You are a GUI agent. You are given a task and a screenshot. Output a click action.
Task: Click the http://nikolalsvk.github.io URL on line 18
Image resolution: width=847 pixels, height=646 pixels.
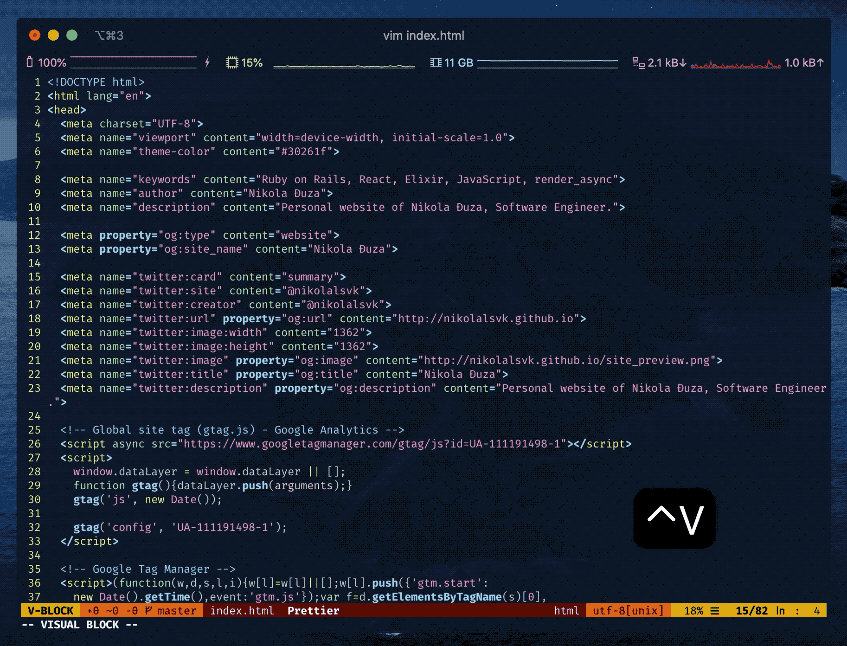(x=486, y=319)
